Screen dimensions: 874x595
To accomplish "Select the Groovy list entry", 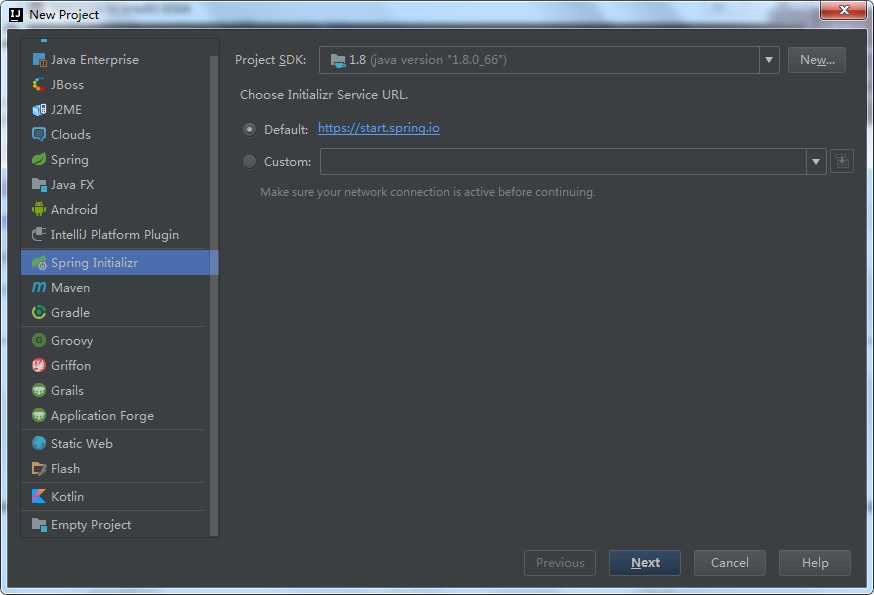I will [x=115, y=340].
